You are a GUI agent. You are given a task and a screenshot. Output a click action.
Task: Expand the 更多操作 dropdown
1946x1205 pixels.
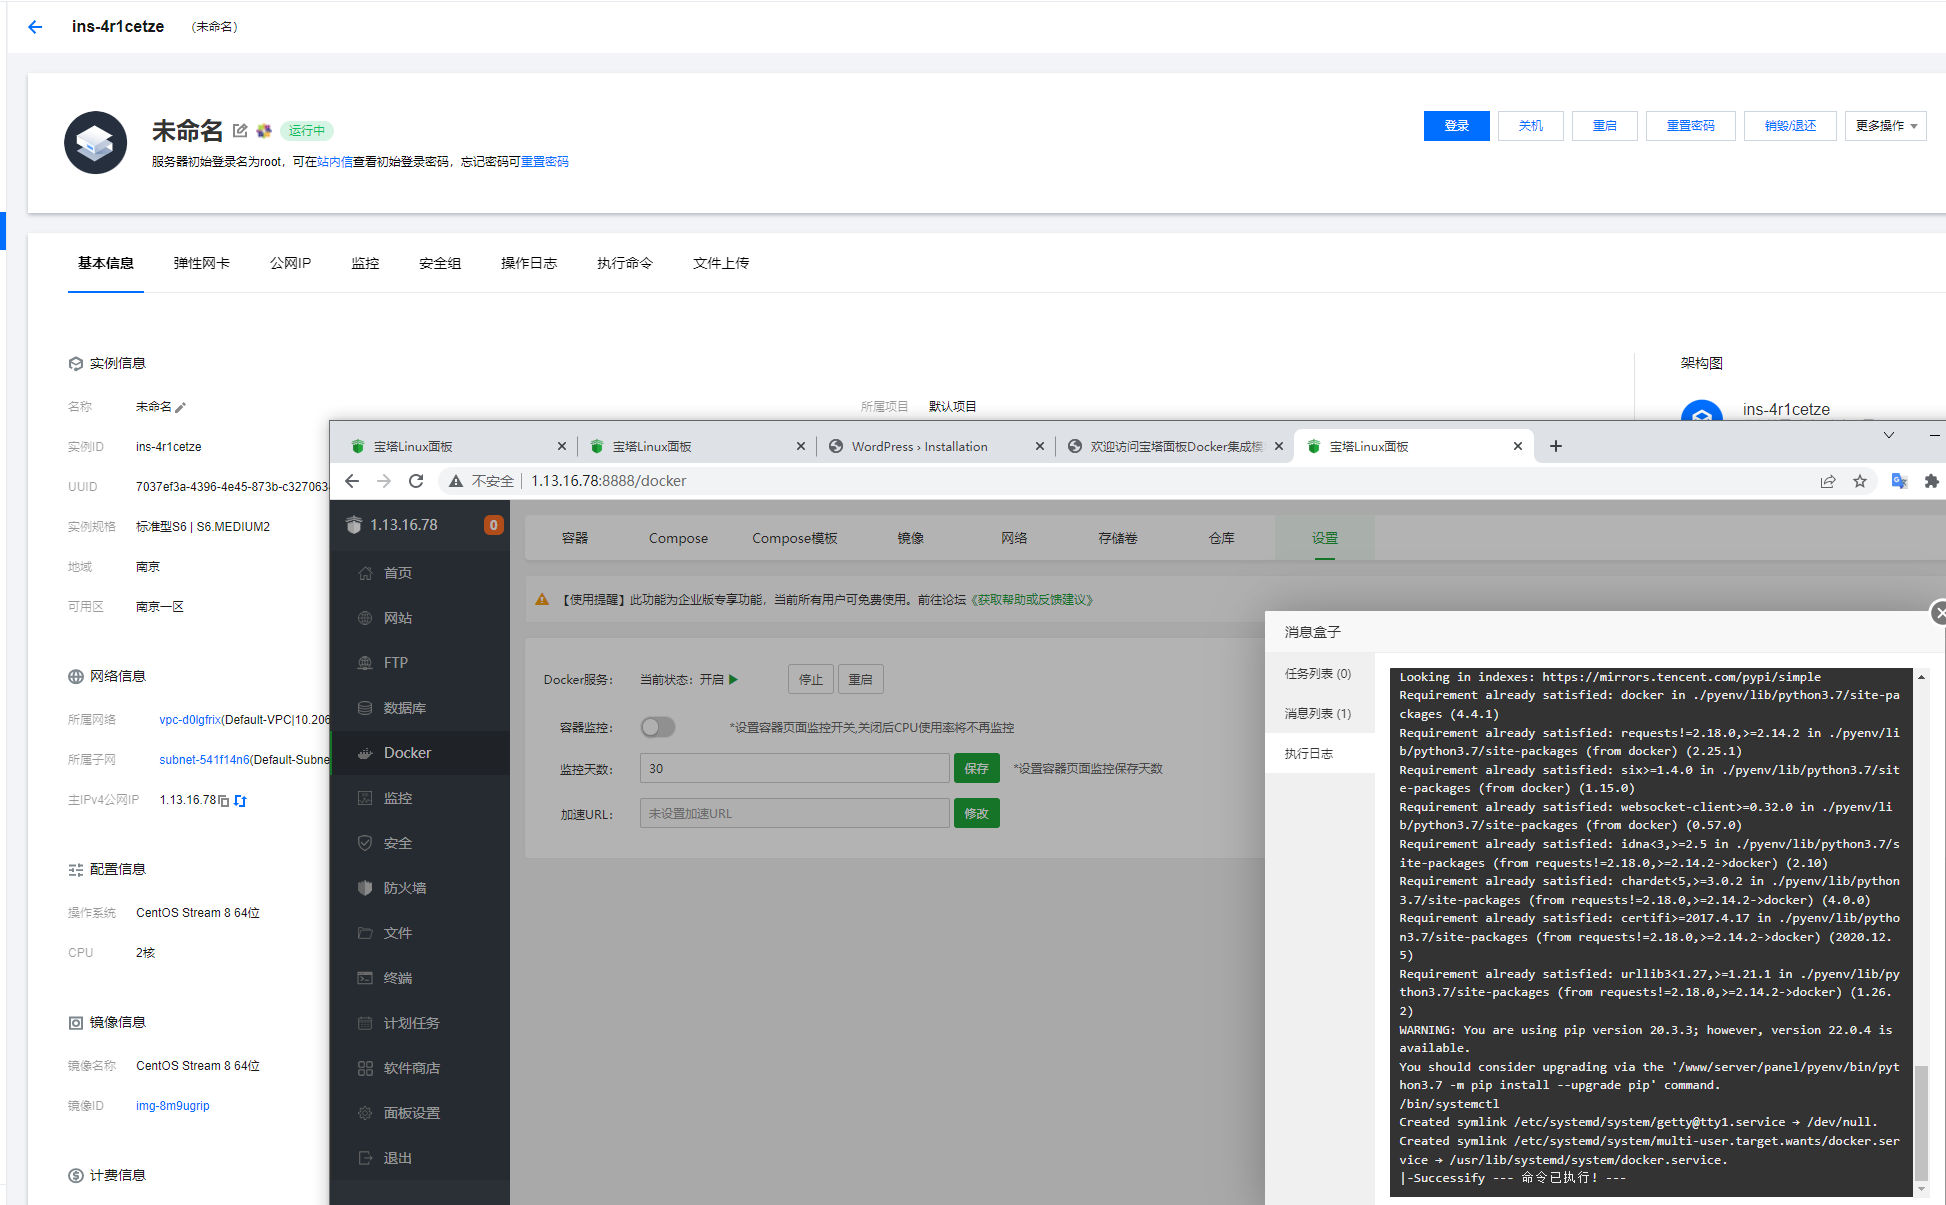click(1885, 126)
